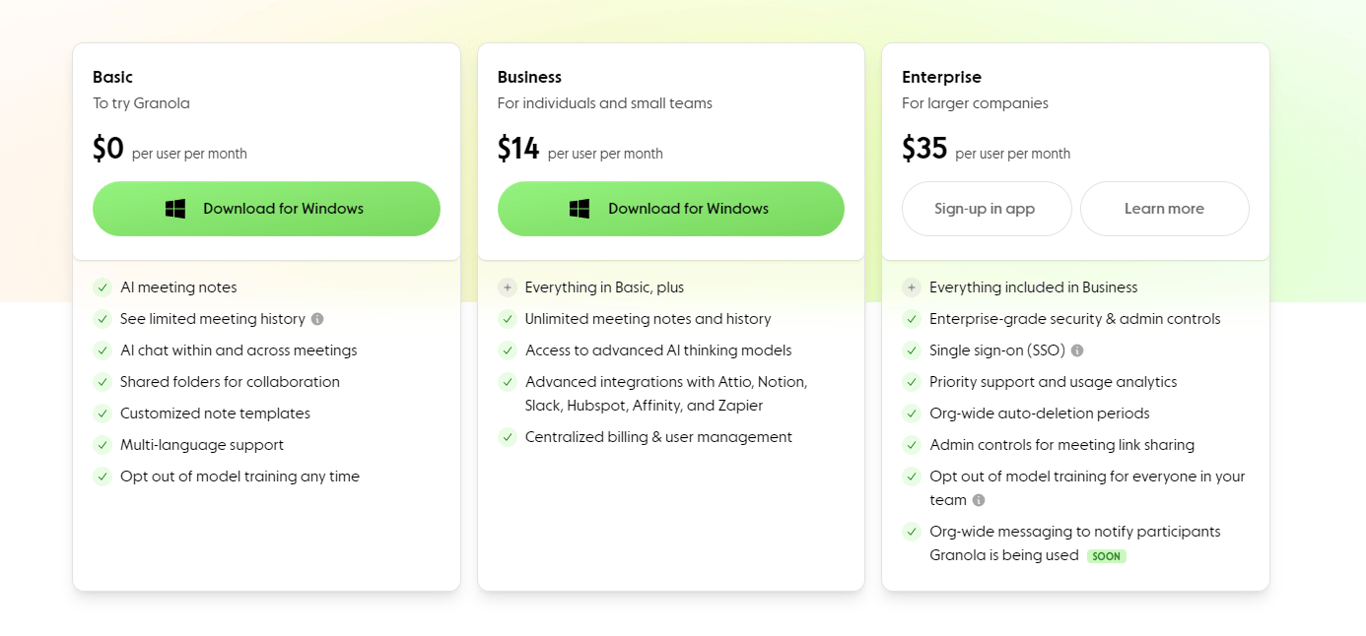Screen dimensions: 1366x636
Task: Click checkmark icon next to AI meeting notes
Action: [x=102, y=288]
